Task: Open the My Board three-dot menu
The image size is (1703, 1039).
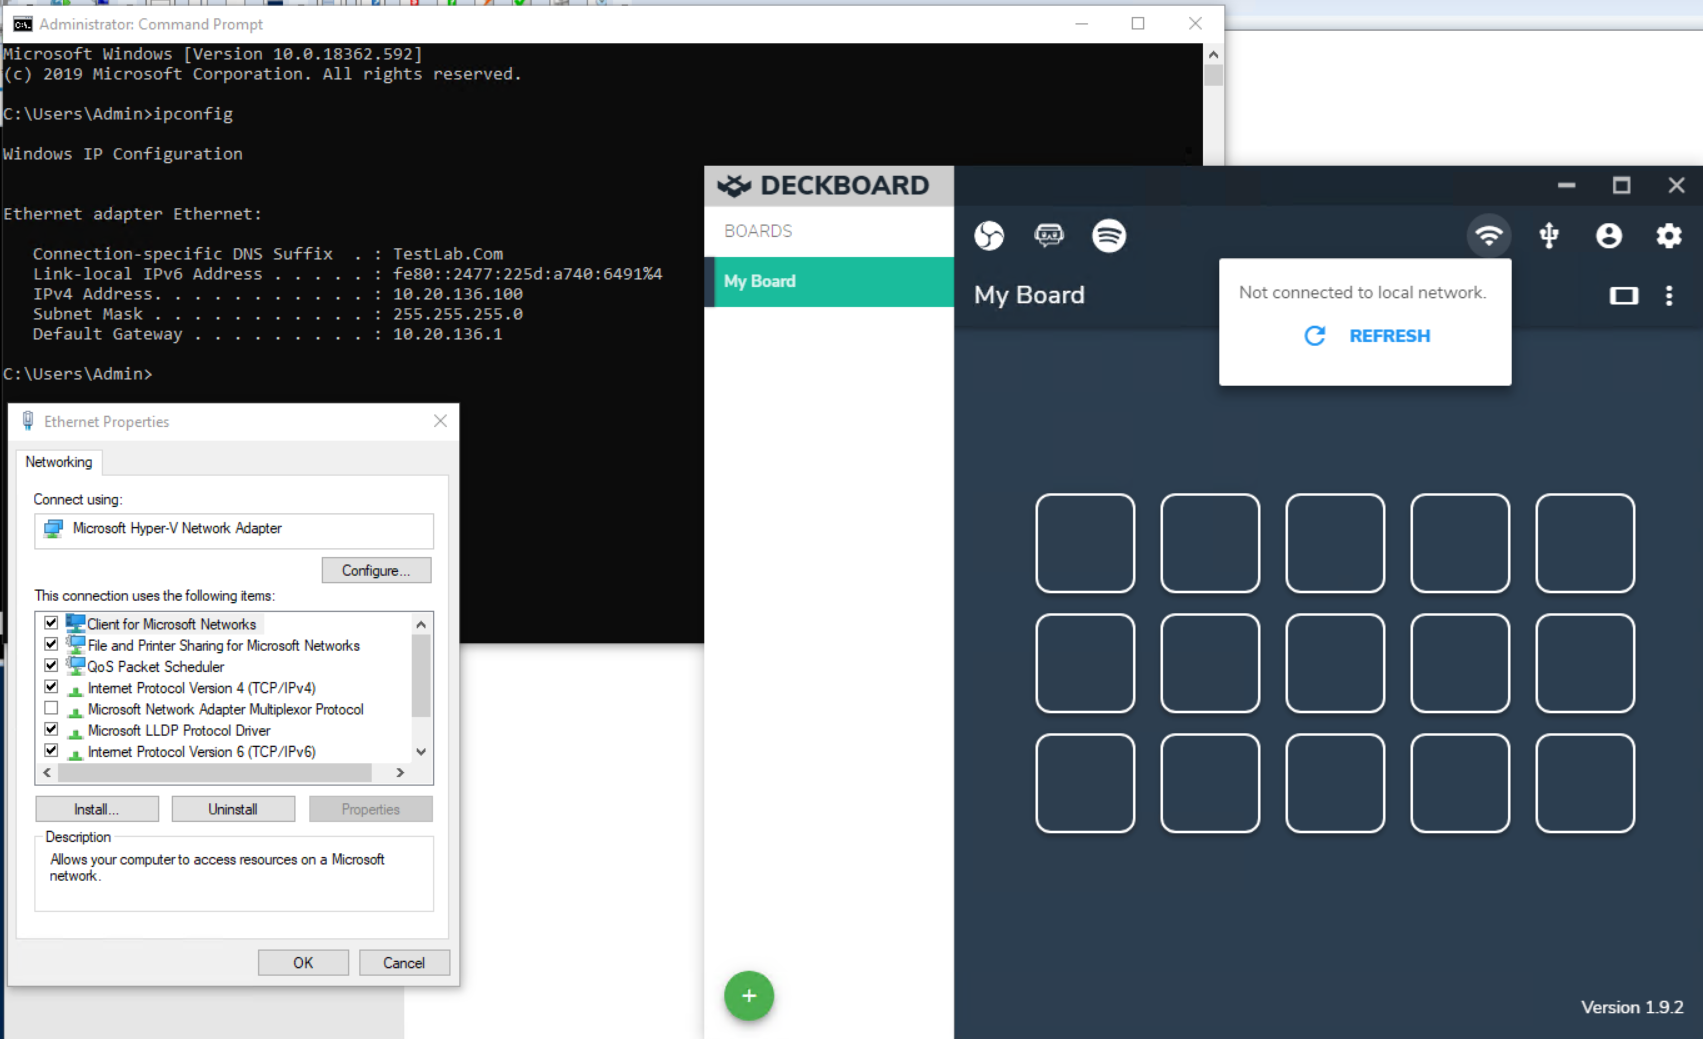Action: tap(1669, 295)
